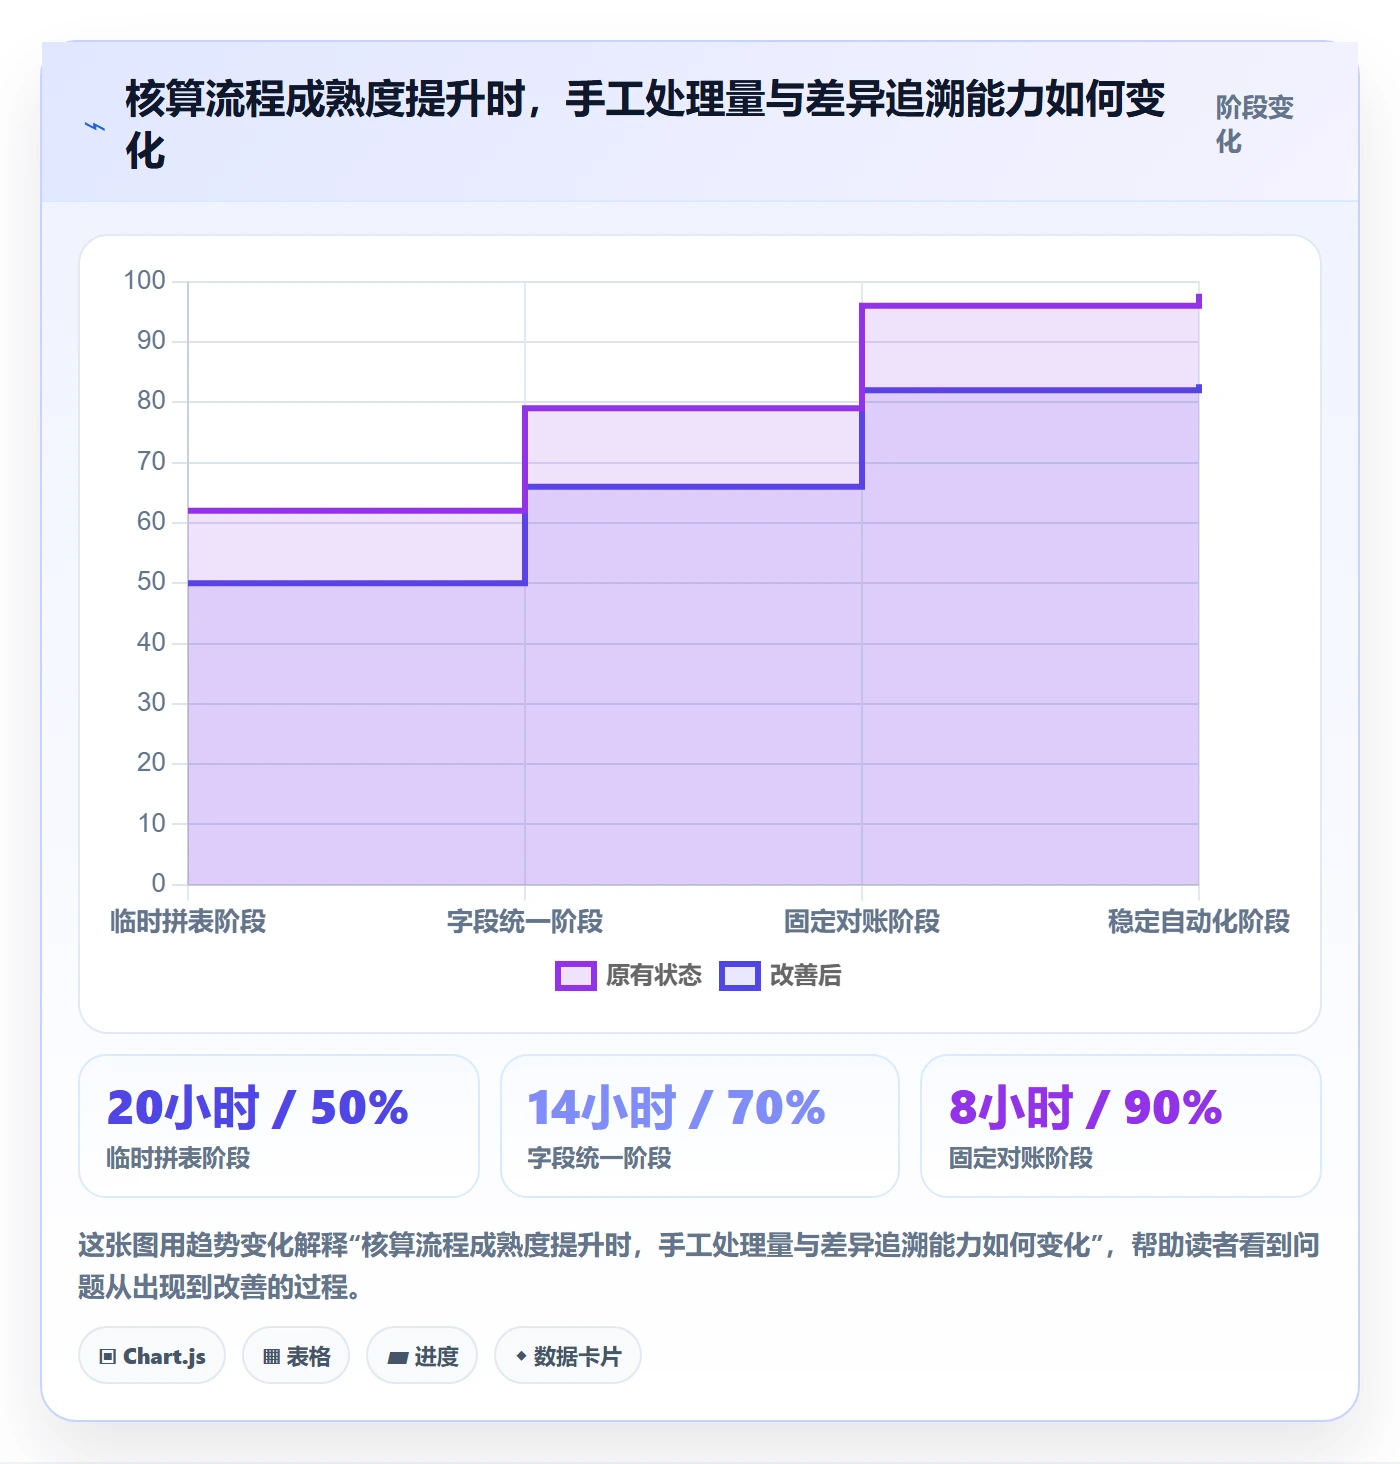Click the 表格 chip grid icon
This screenshot has height=1464, width=1400.
(271, 1357)
